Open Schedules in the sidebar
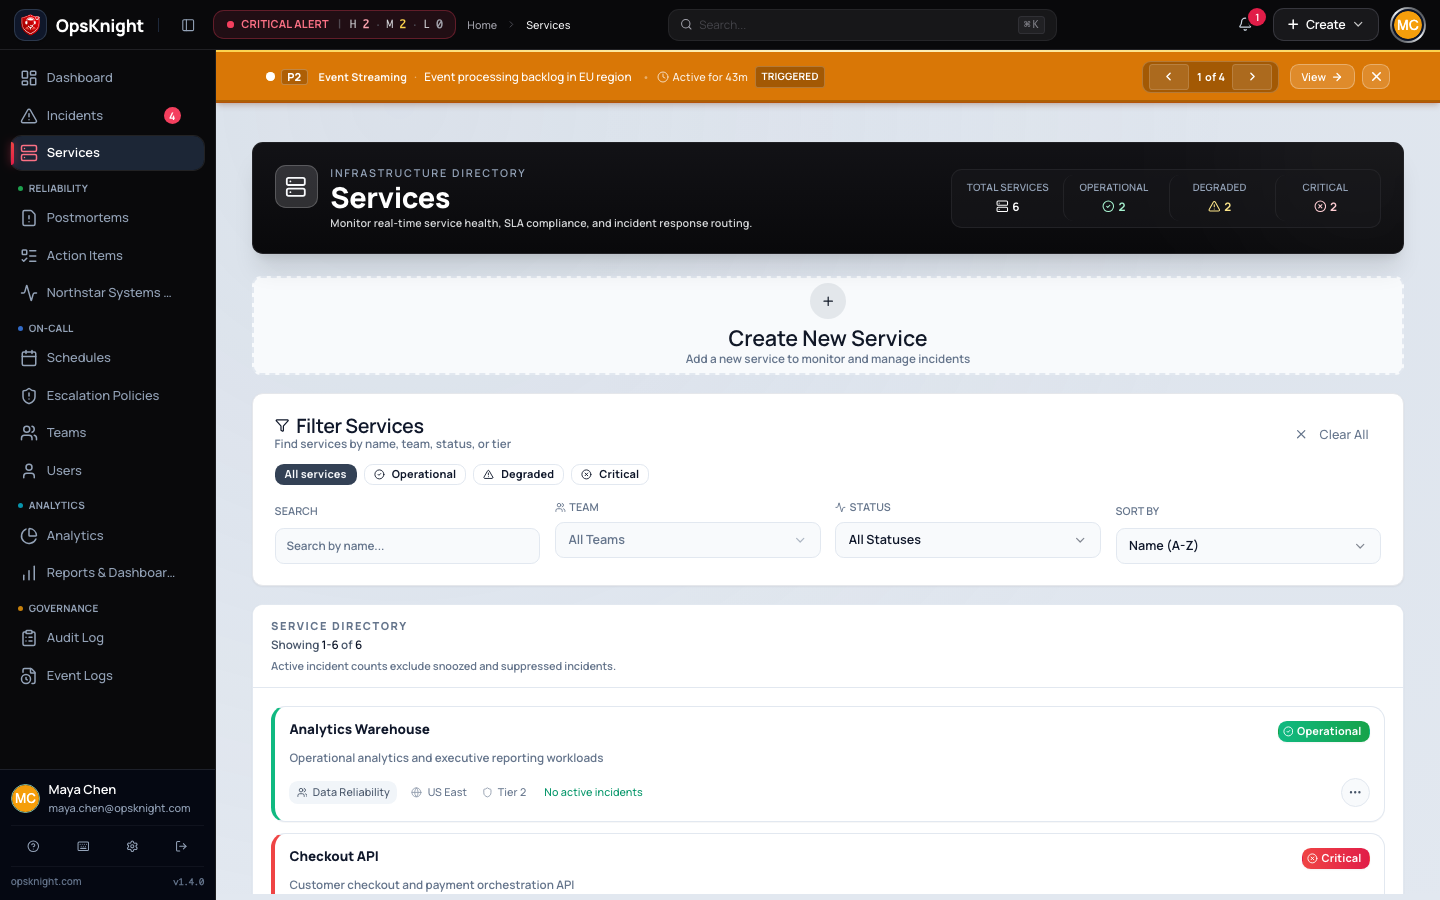 108,358
